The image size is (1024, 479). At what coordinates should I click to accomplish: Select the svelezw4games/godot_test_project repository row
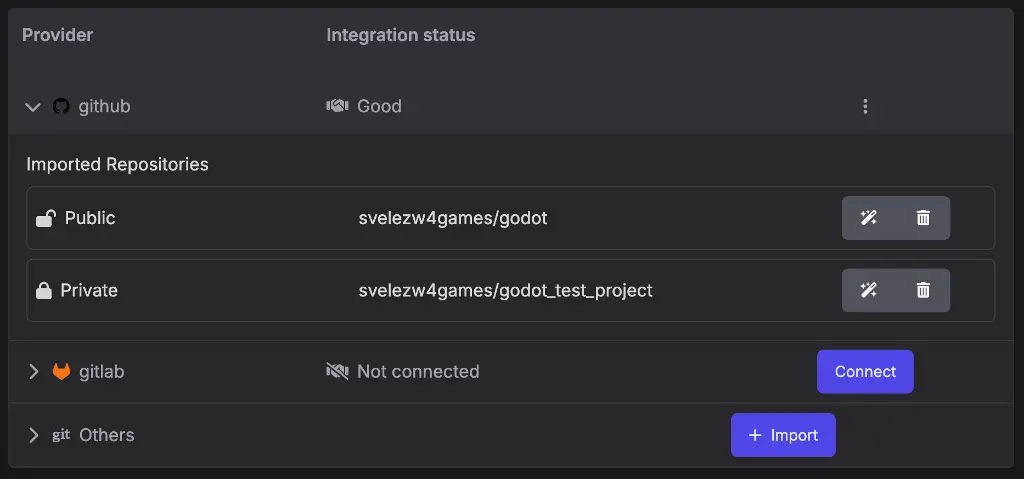tap(511, 290)
